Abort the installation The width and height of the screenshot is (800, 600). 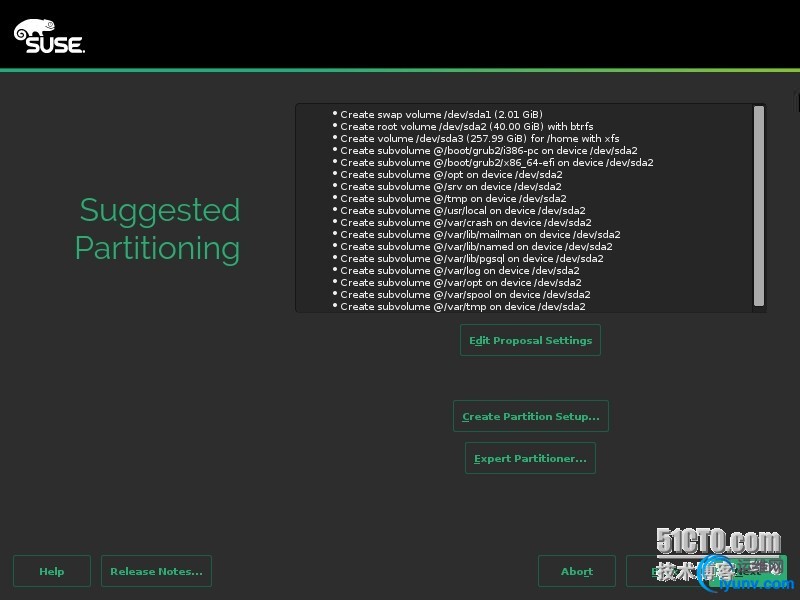point(577,571)
